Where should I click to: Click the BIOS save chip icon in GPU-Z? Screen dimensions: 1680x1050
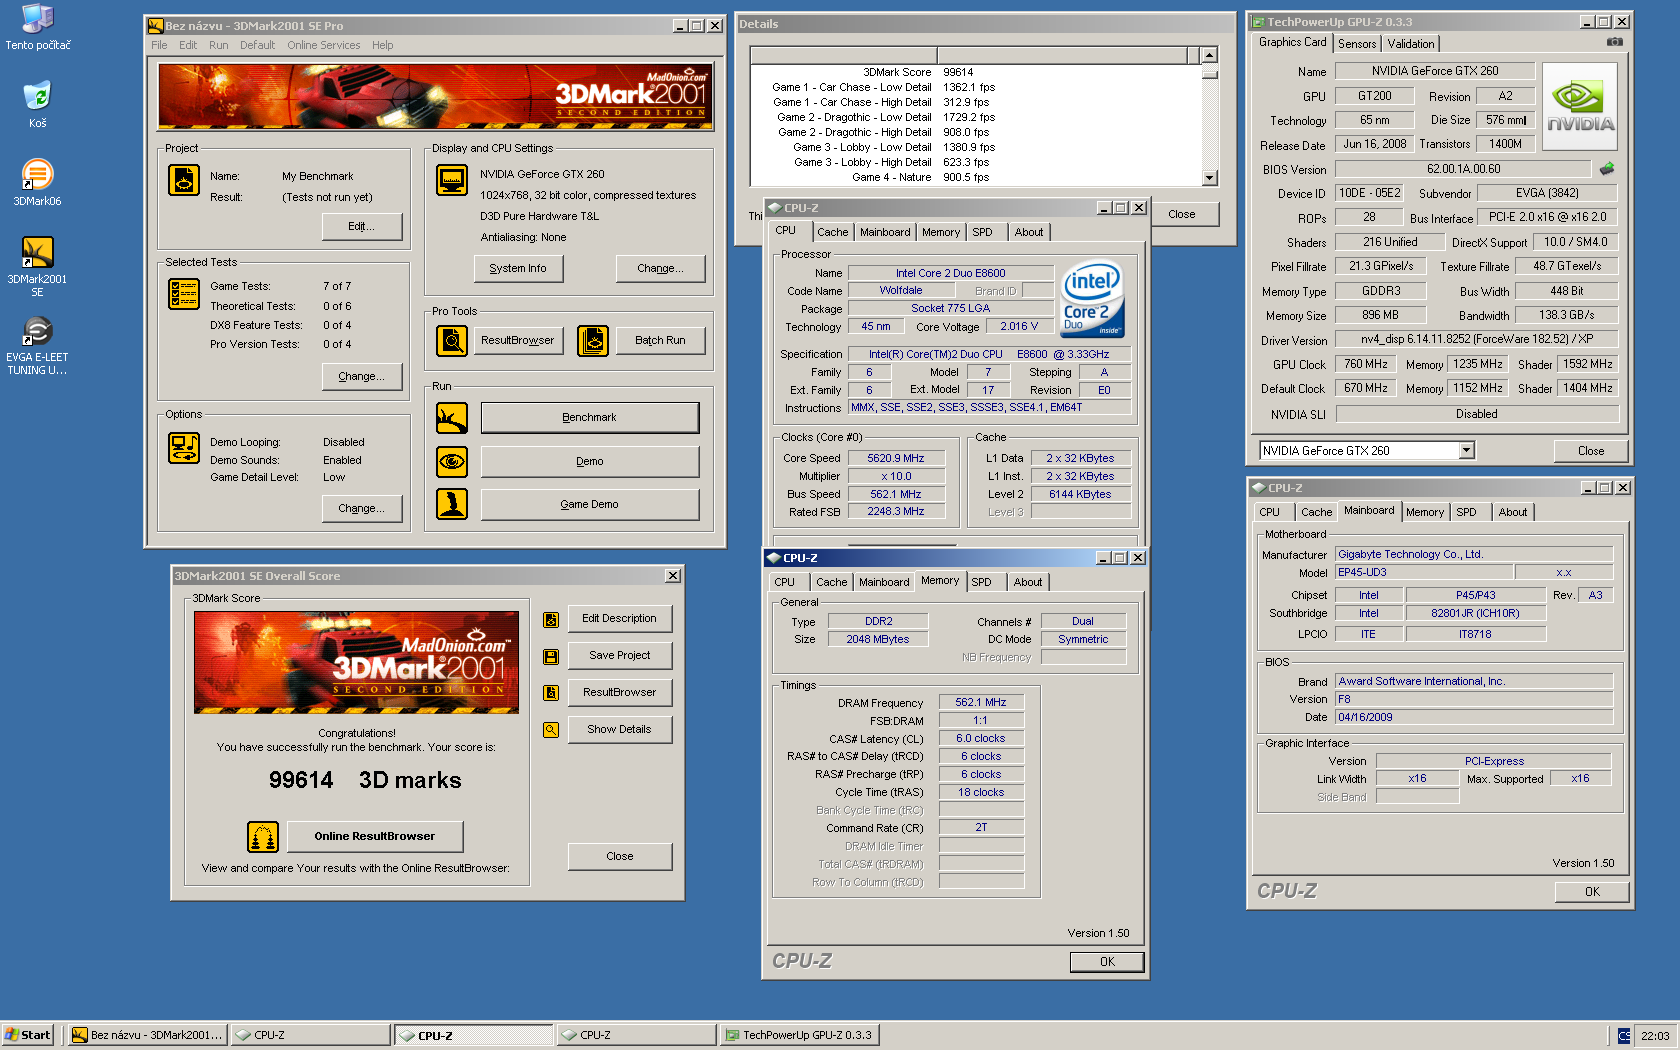click(x=1607, y=168)
